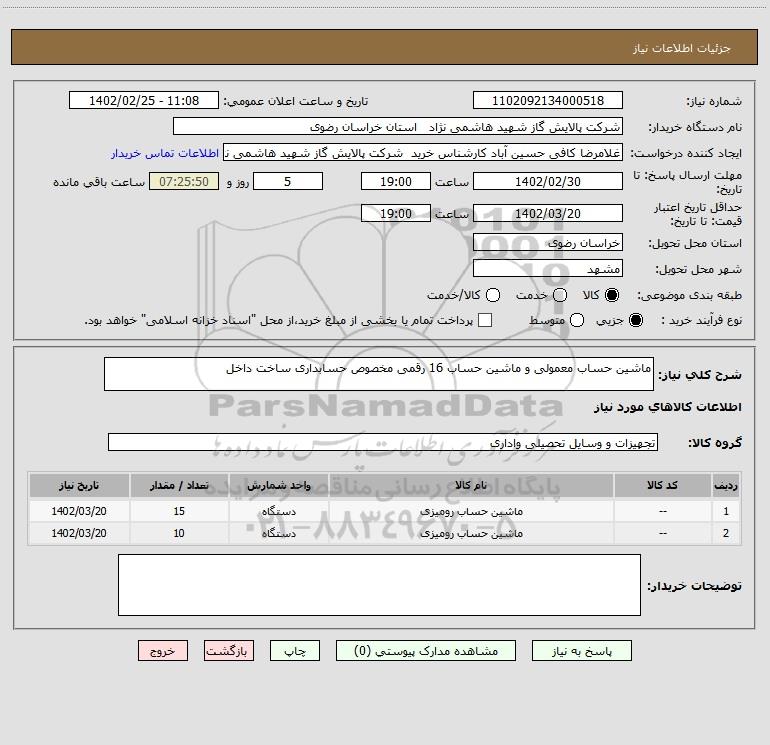Screen dimensions: 770x745
Task: Click the announcement date field 1402/02/25 - 11:08
Action: tap(144, 101)
